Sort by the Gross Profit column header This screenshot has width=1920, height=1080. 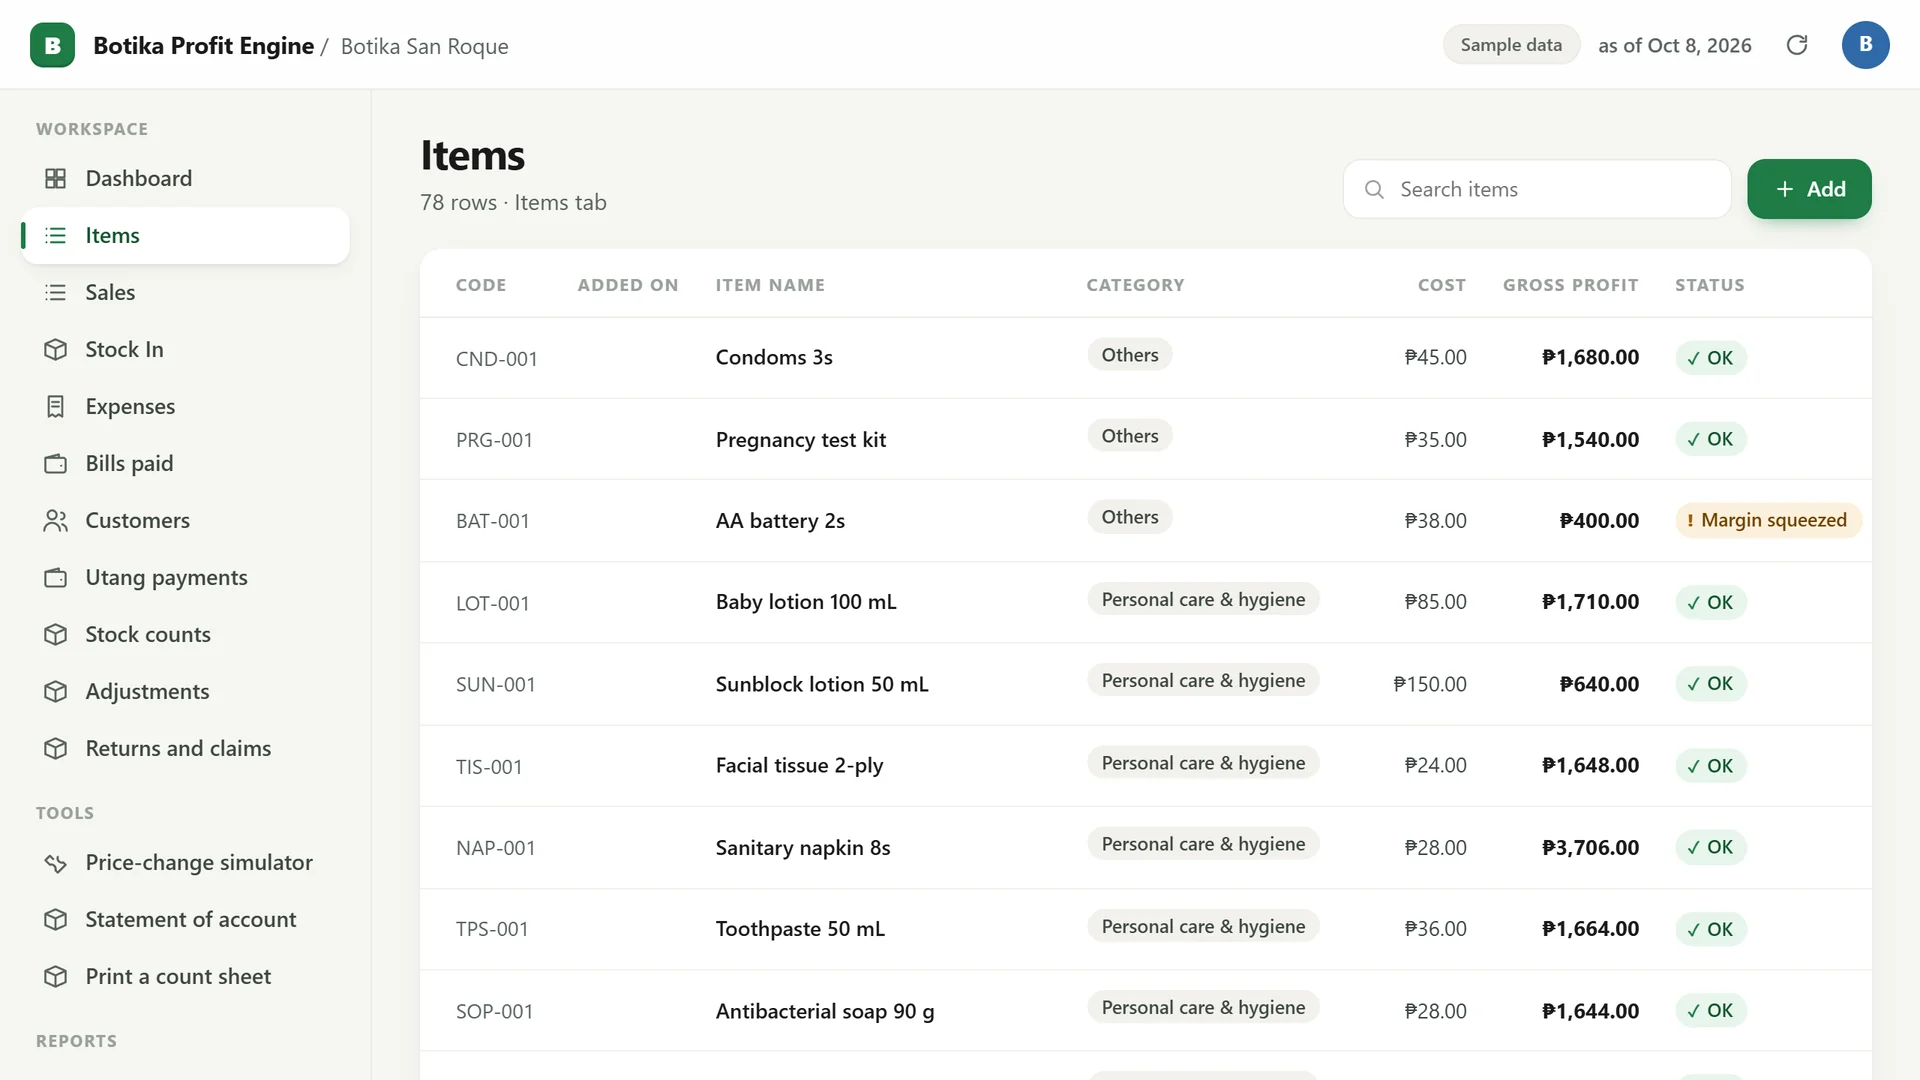pyautogui.click(x=1570, y=285)
